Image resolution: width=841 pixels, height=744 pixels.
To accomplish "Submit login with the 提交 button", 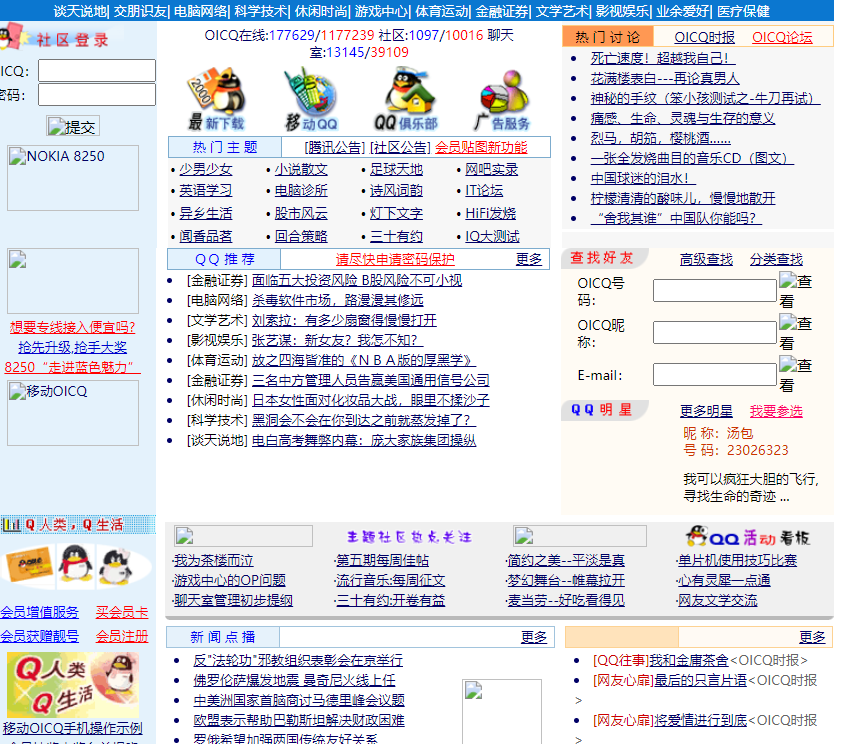I will pos(73,127).
